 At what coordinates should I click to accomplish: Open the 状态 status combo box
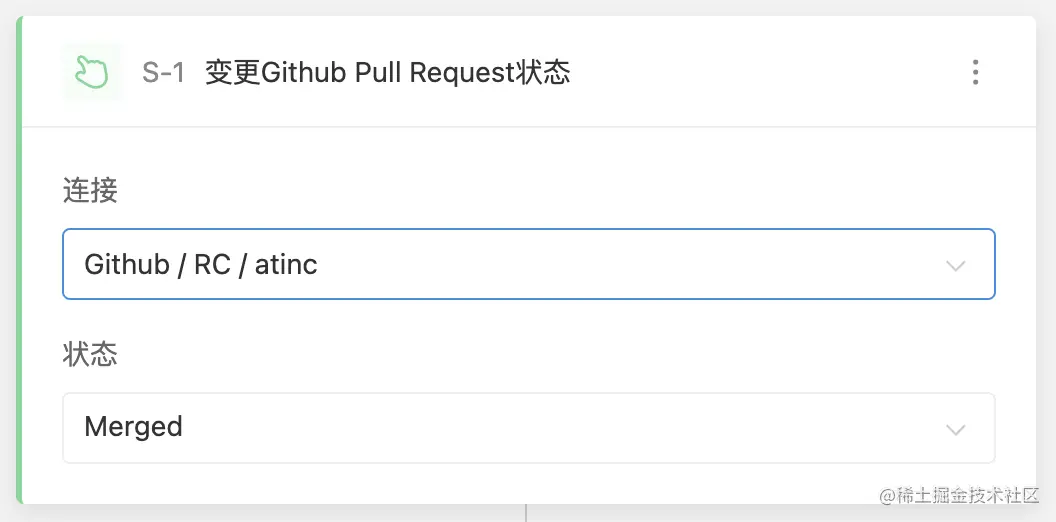click(x=529, y=428)
